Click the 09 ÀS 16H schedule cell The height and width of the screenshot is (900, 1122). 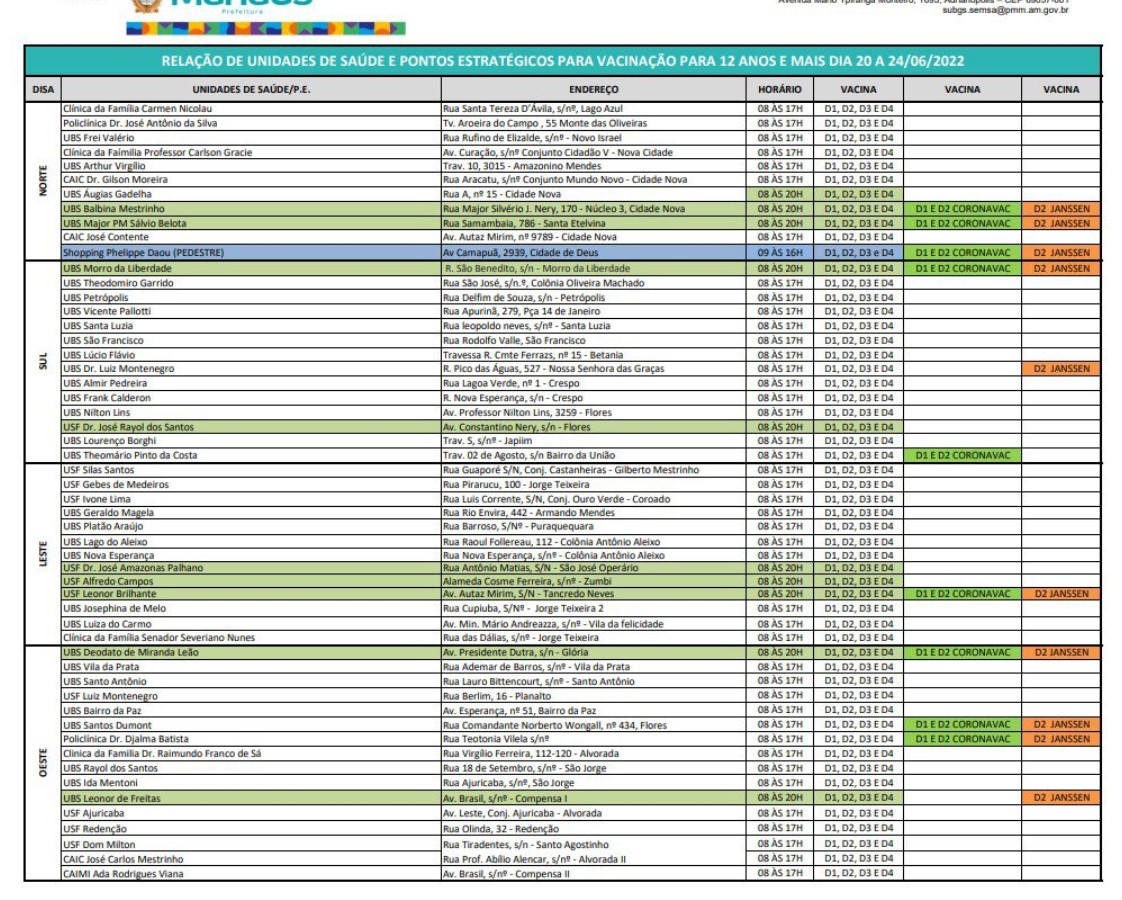pyautogui.click(x=780, y=253)
